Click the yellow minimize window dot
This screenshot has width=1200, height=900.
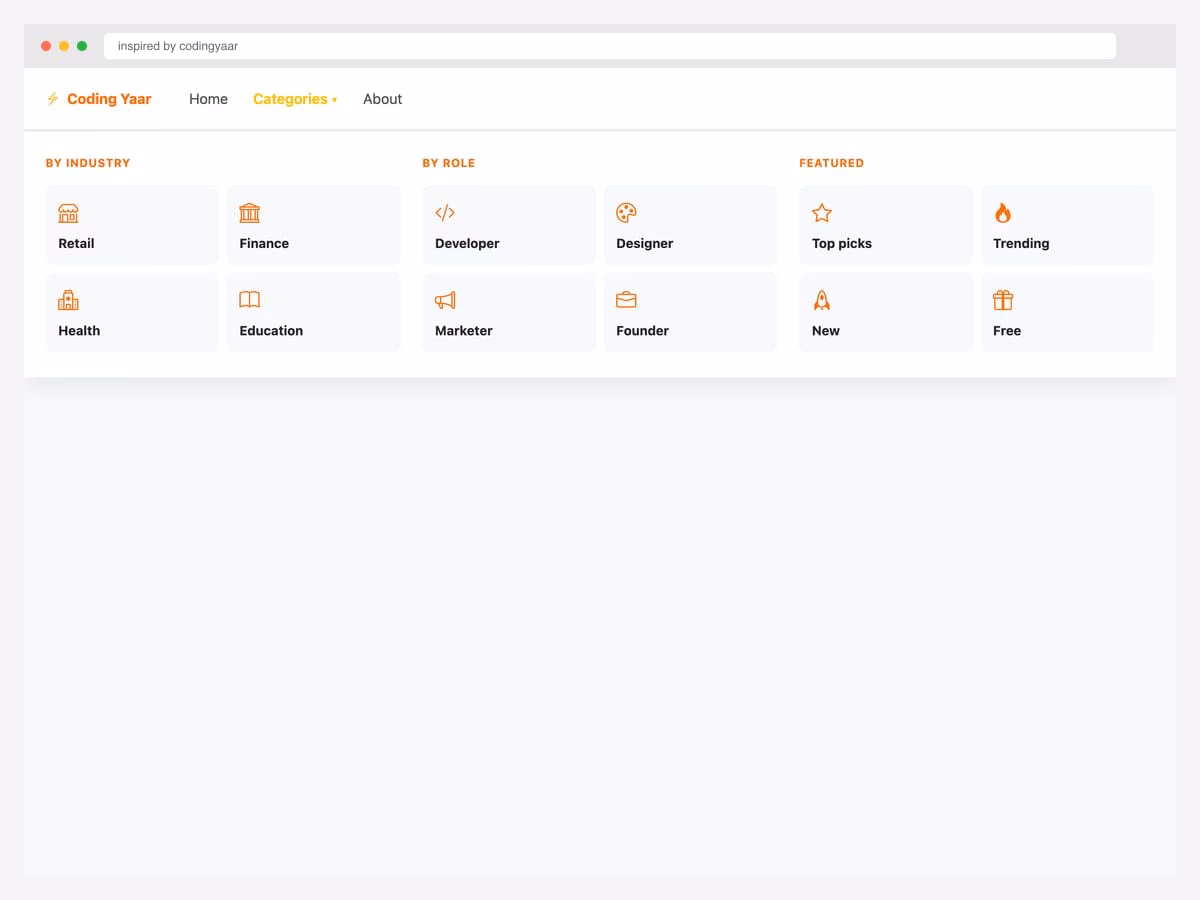pyautogui.click(x=64, y=46)
